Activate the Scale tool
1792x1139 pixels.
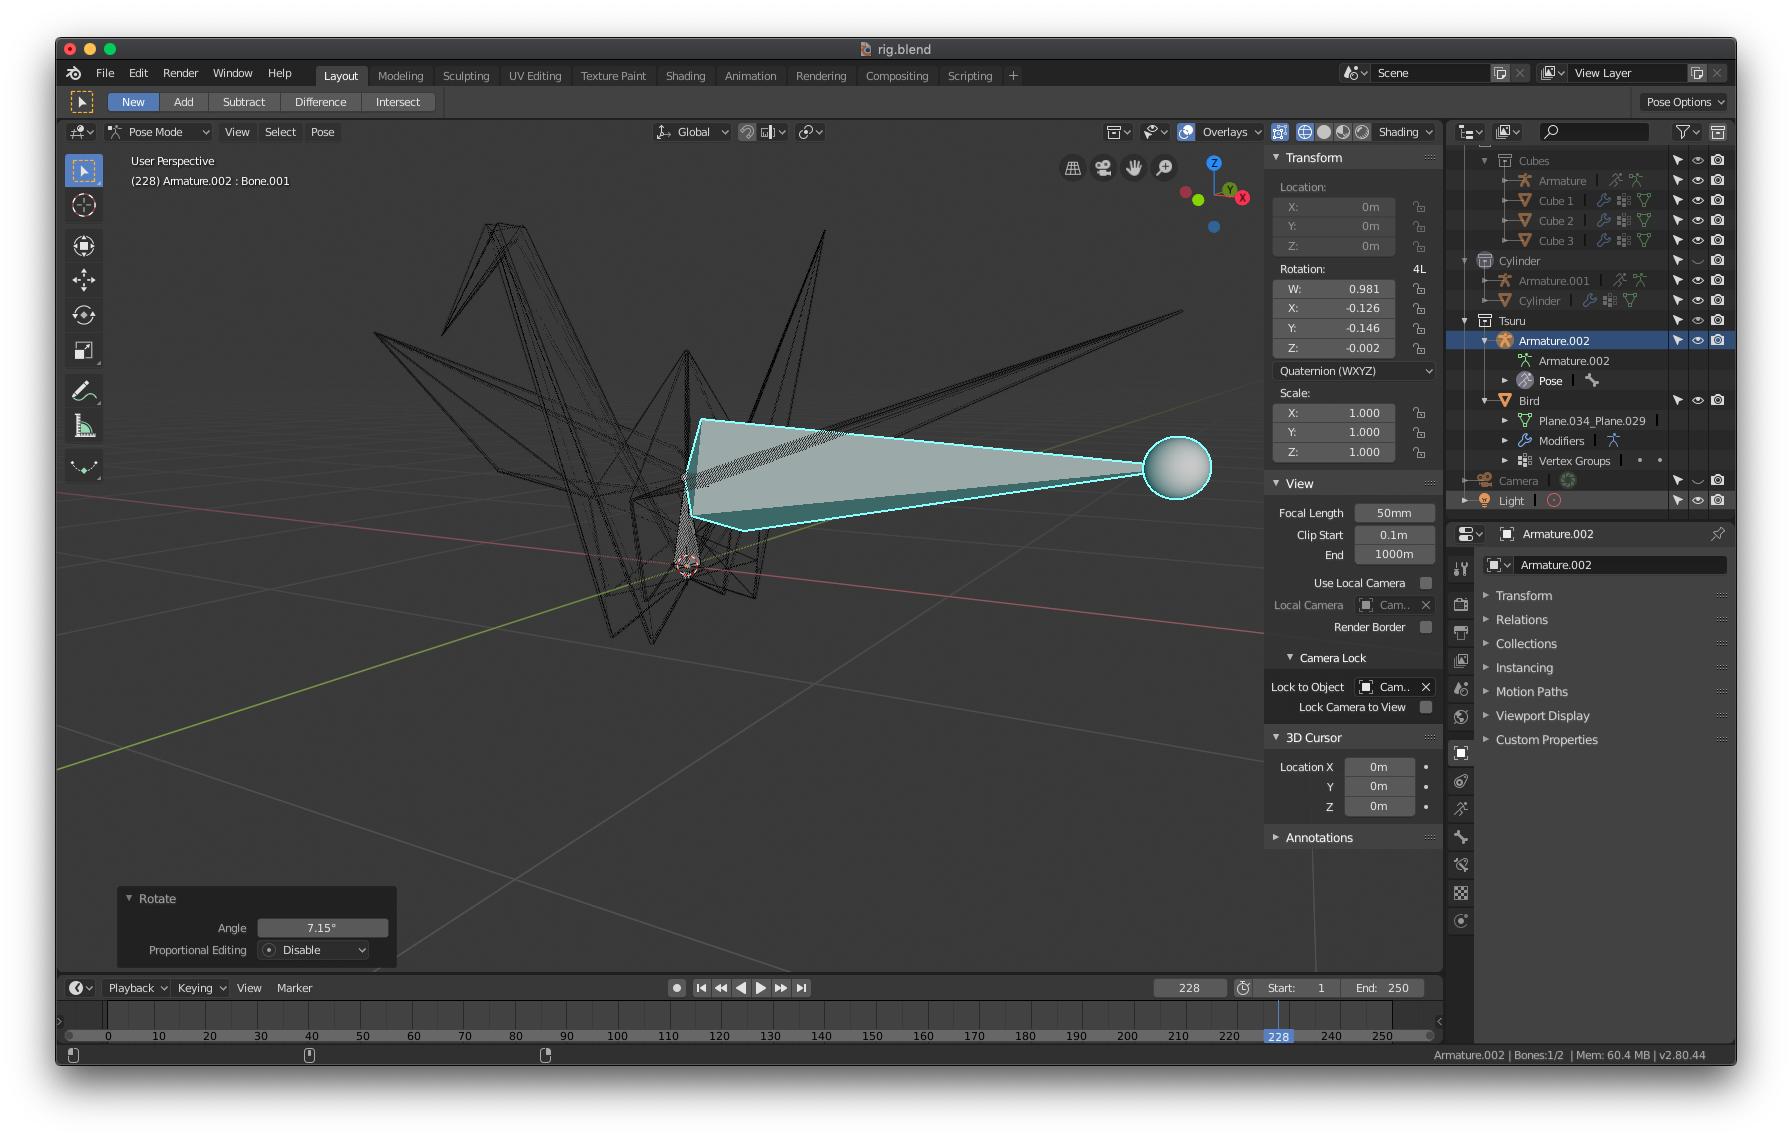[x=84, y=351]
